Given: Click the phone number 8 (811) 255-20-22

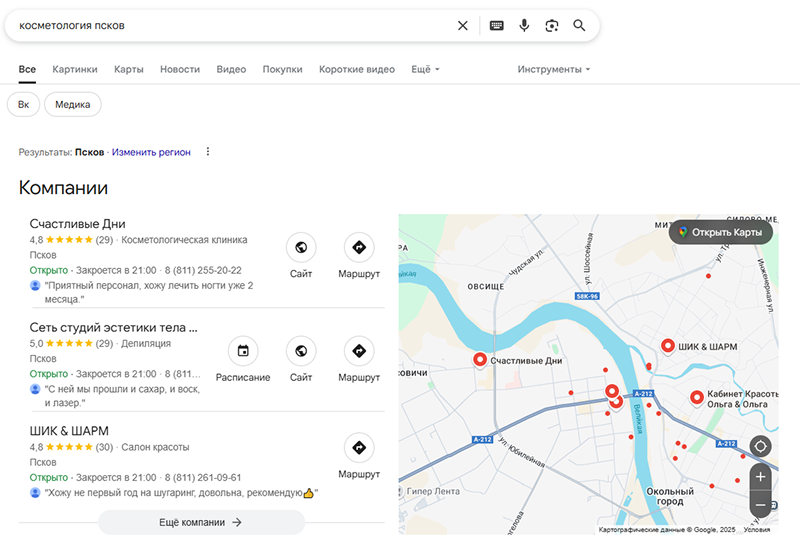Looking at the screenshot, I should pos(203,270).
